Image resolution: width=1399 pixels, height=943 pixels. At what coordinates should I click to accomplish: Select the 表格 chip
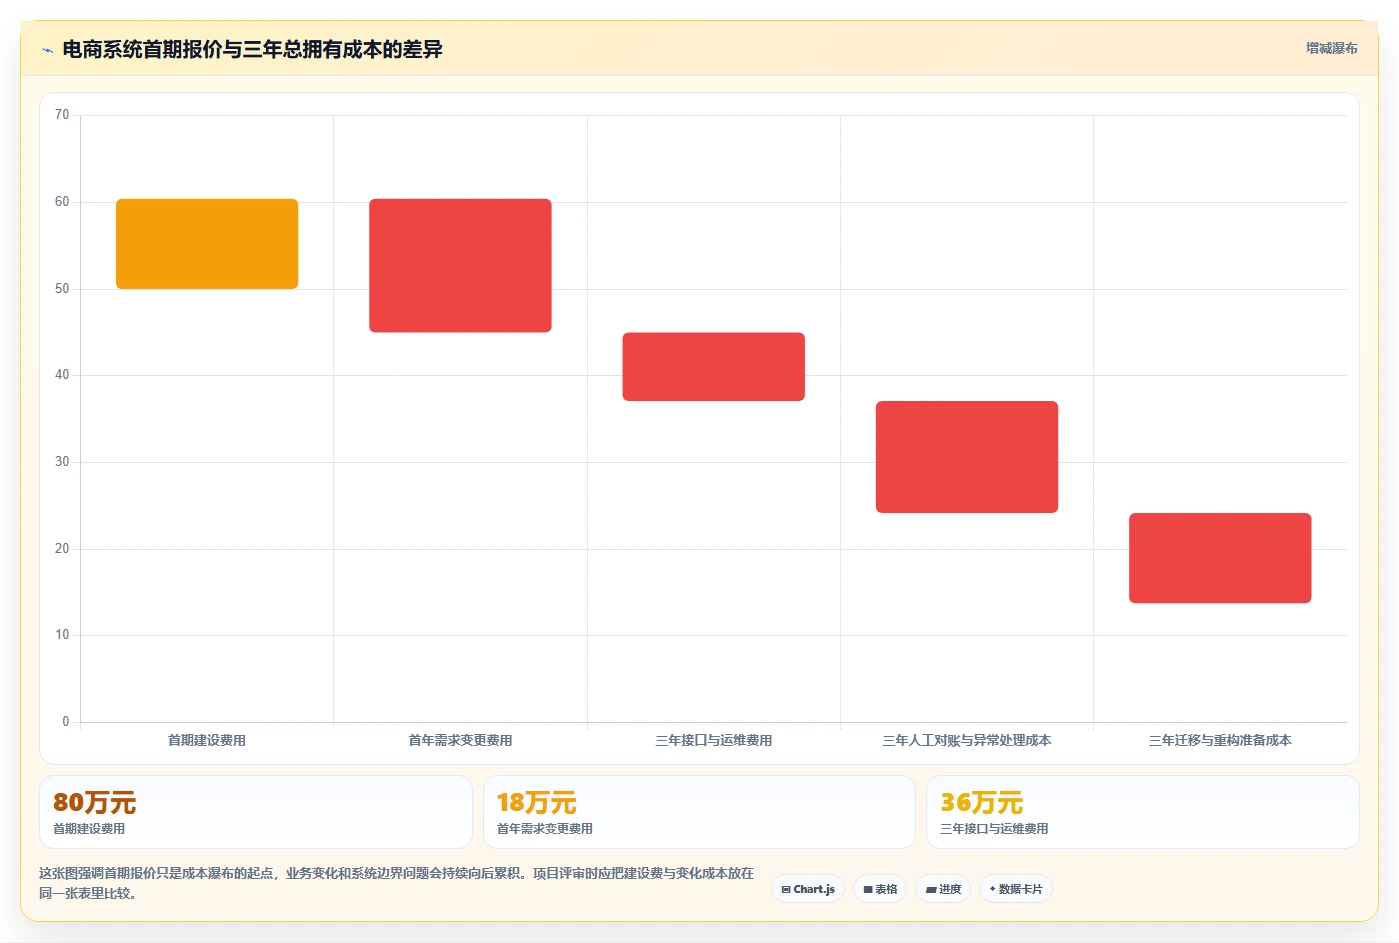tap(880, 889)
